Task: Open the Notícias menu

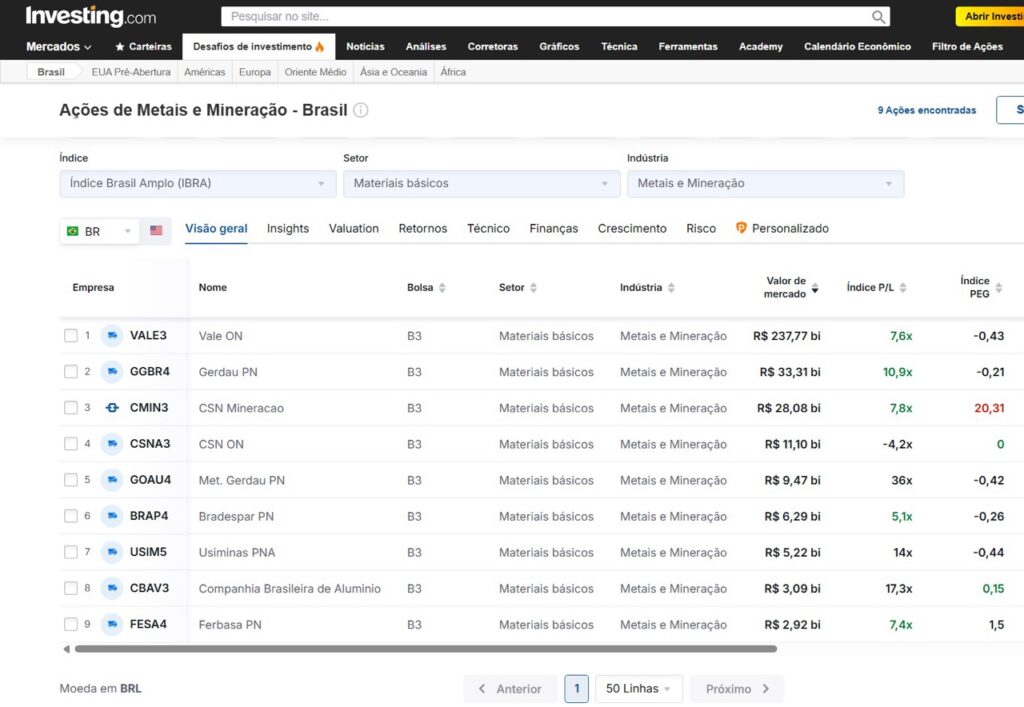Action: pos(365,47)
